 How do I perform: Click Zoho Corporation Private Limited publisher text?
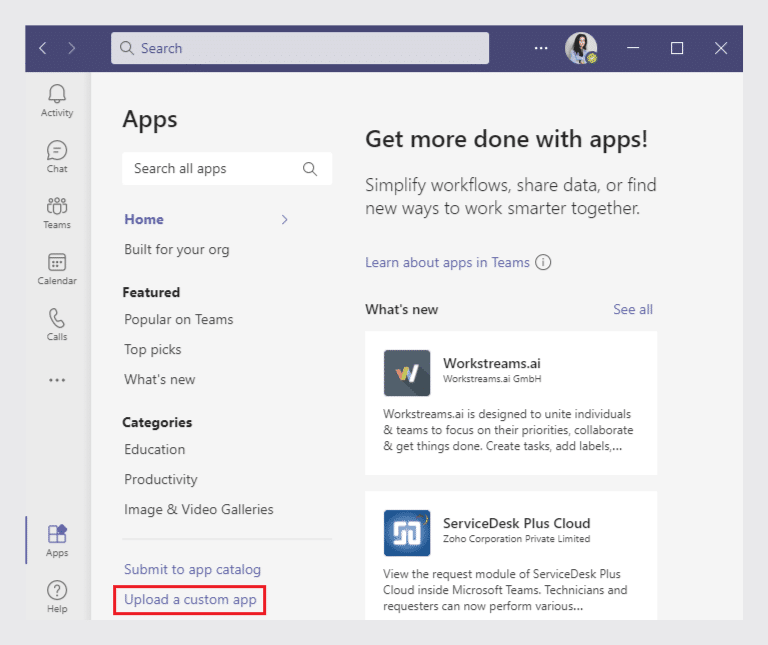pos(517,539)
